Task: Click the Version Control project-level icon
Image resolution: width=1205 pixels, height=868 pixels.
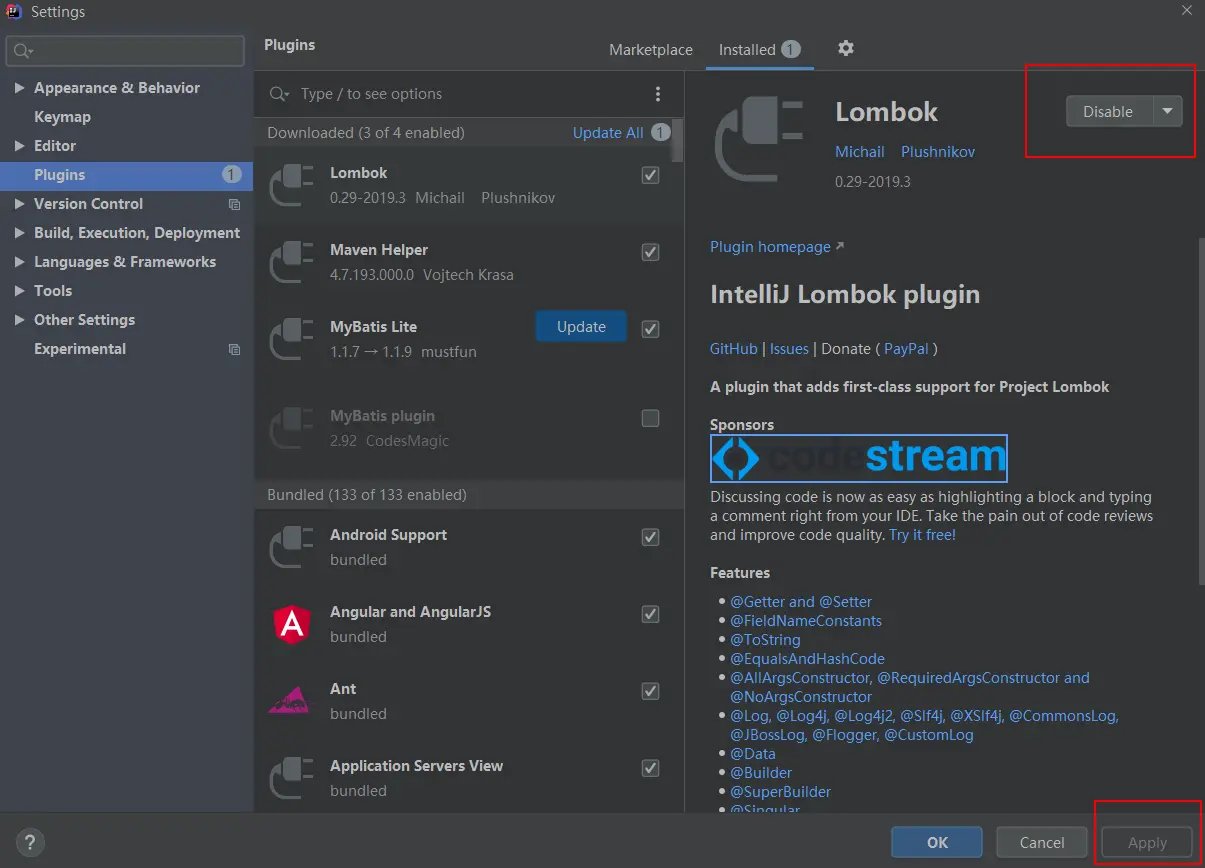Action: 235,204
